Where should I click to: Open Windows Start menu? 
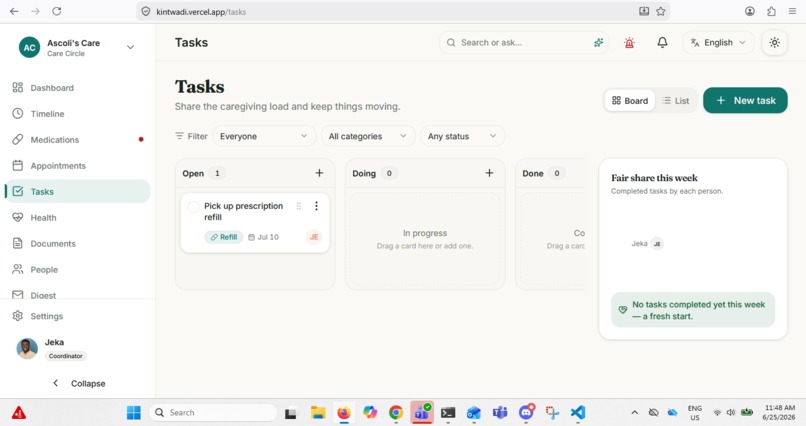pos(134,413)
